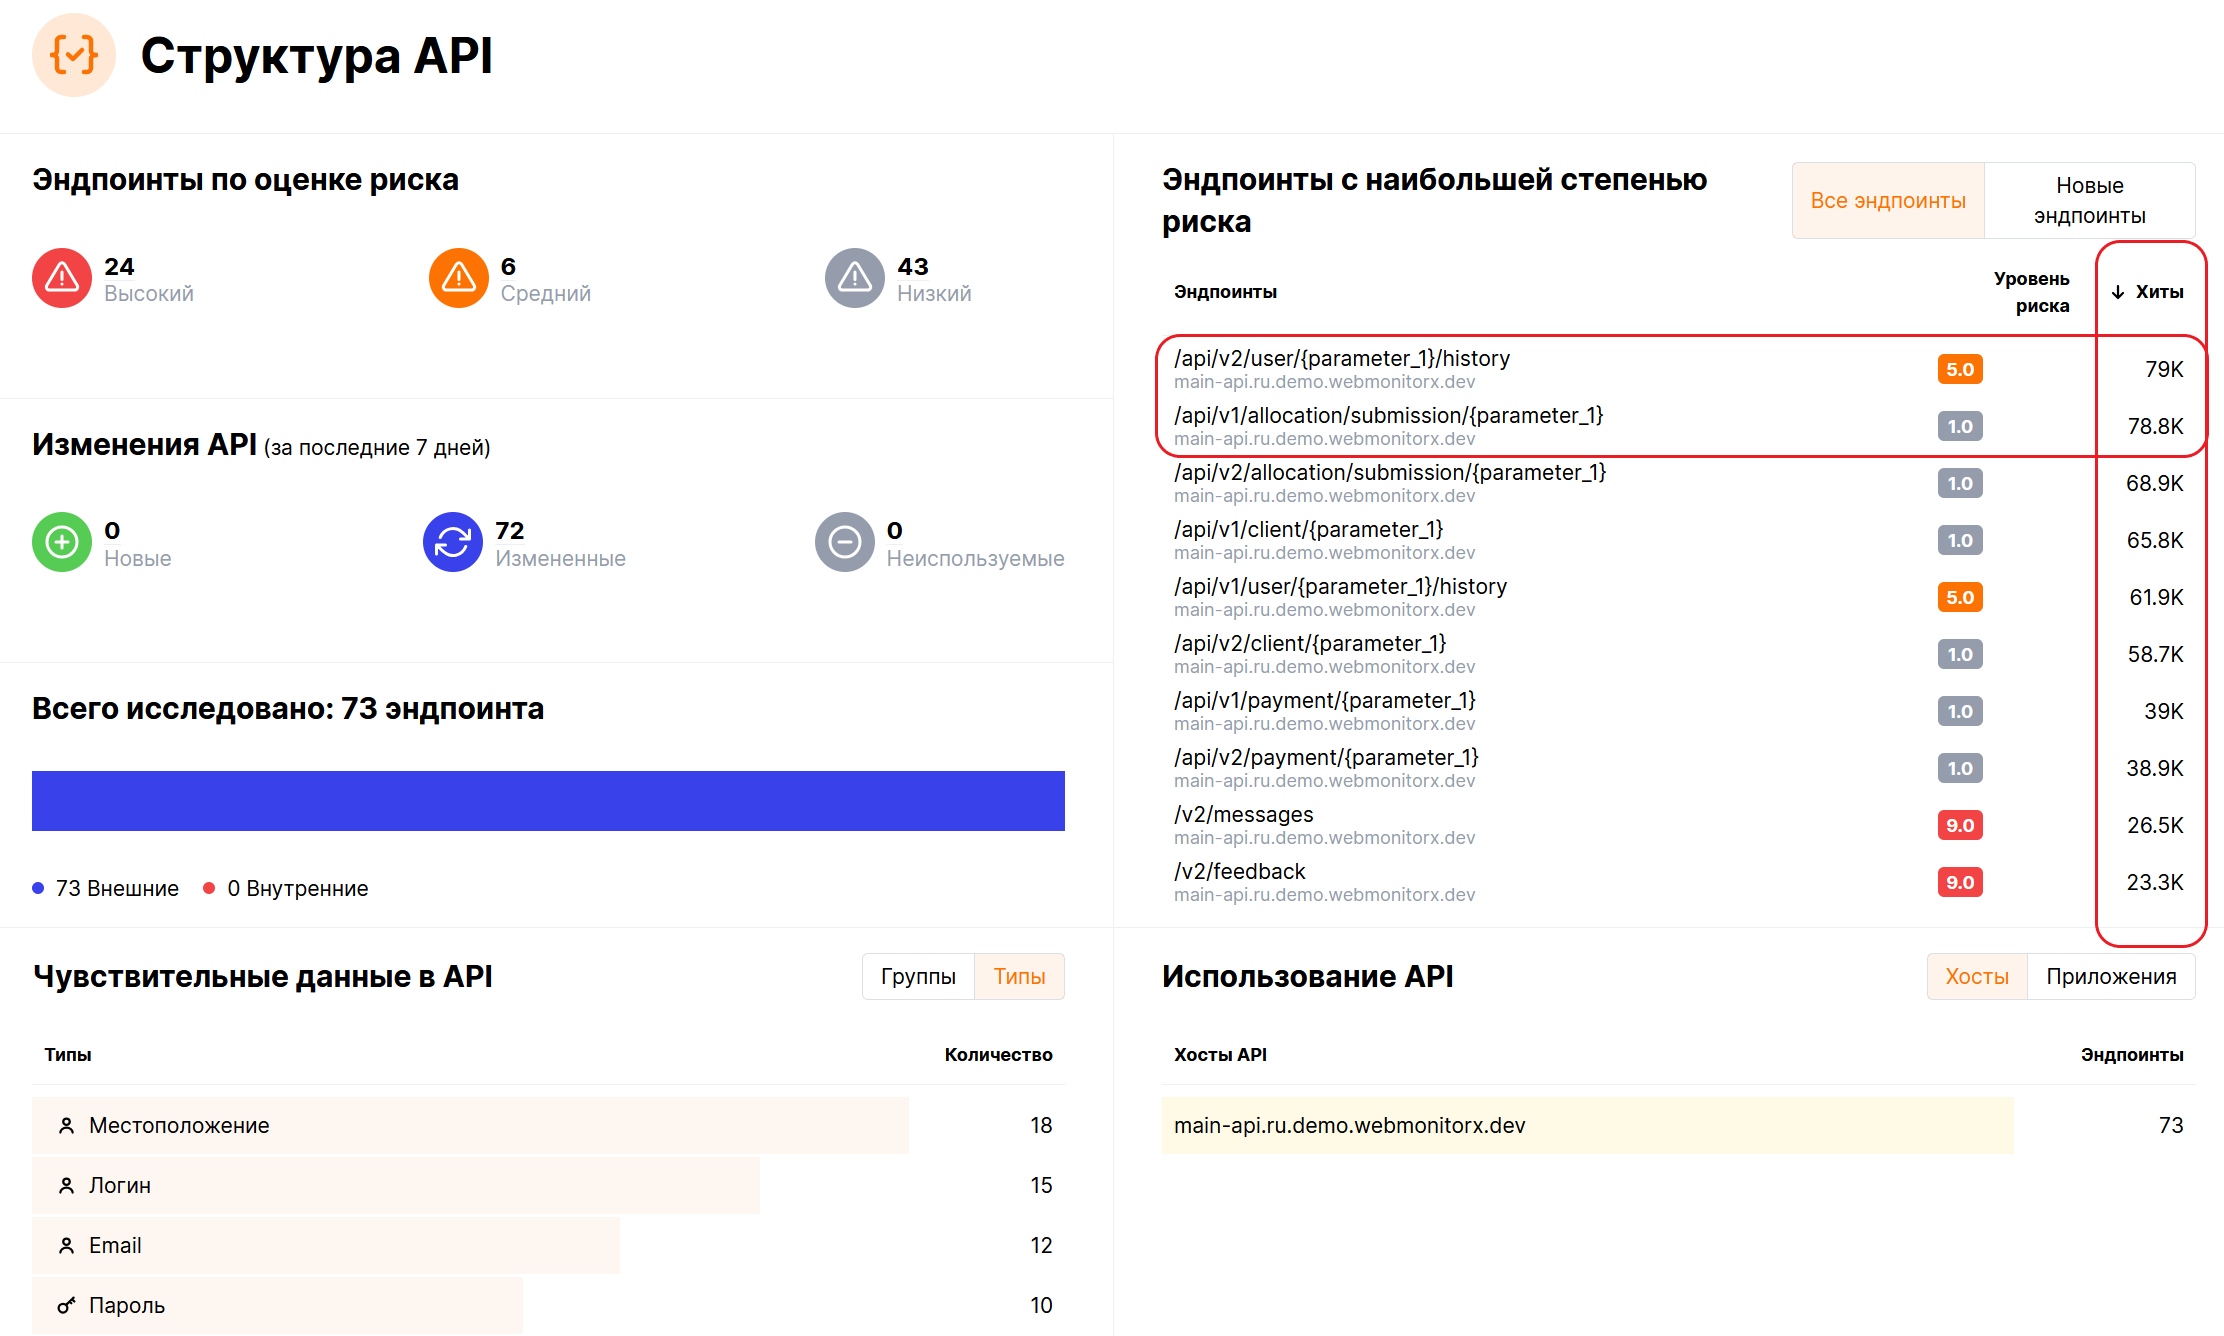Click the key icon beside Пароль
The width and height of the screenshot is (2224, 1336).
pyautogui.click(x=66, y=1306)
